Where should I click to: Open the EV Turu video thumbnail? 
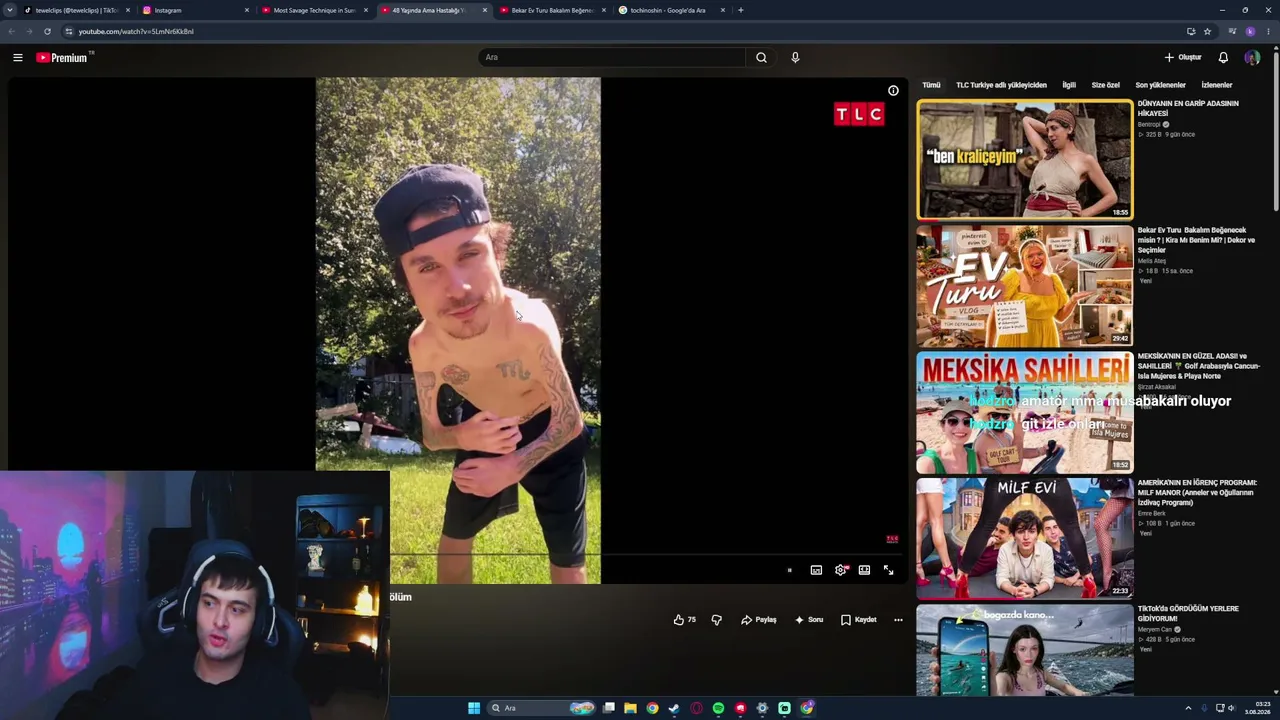click(x=1025, y=286)
